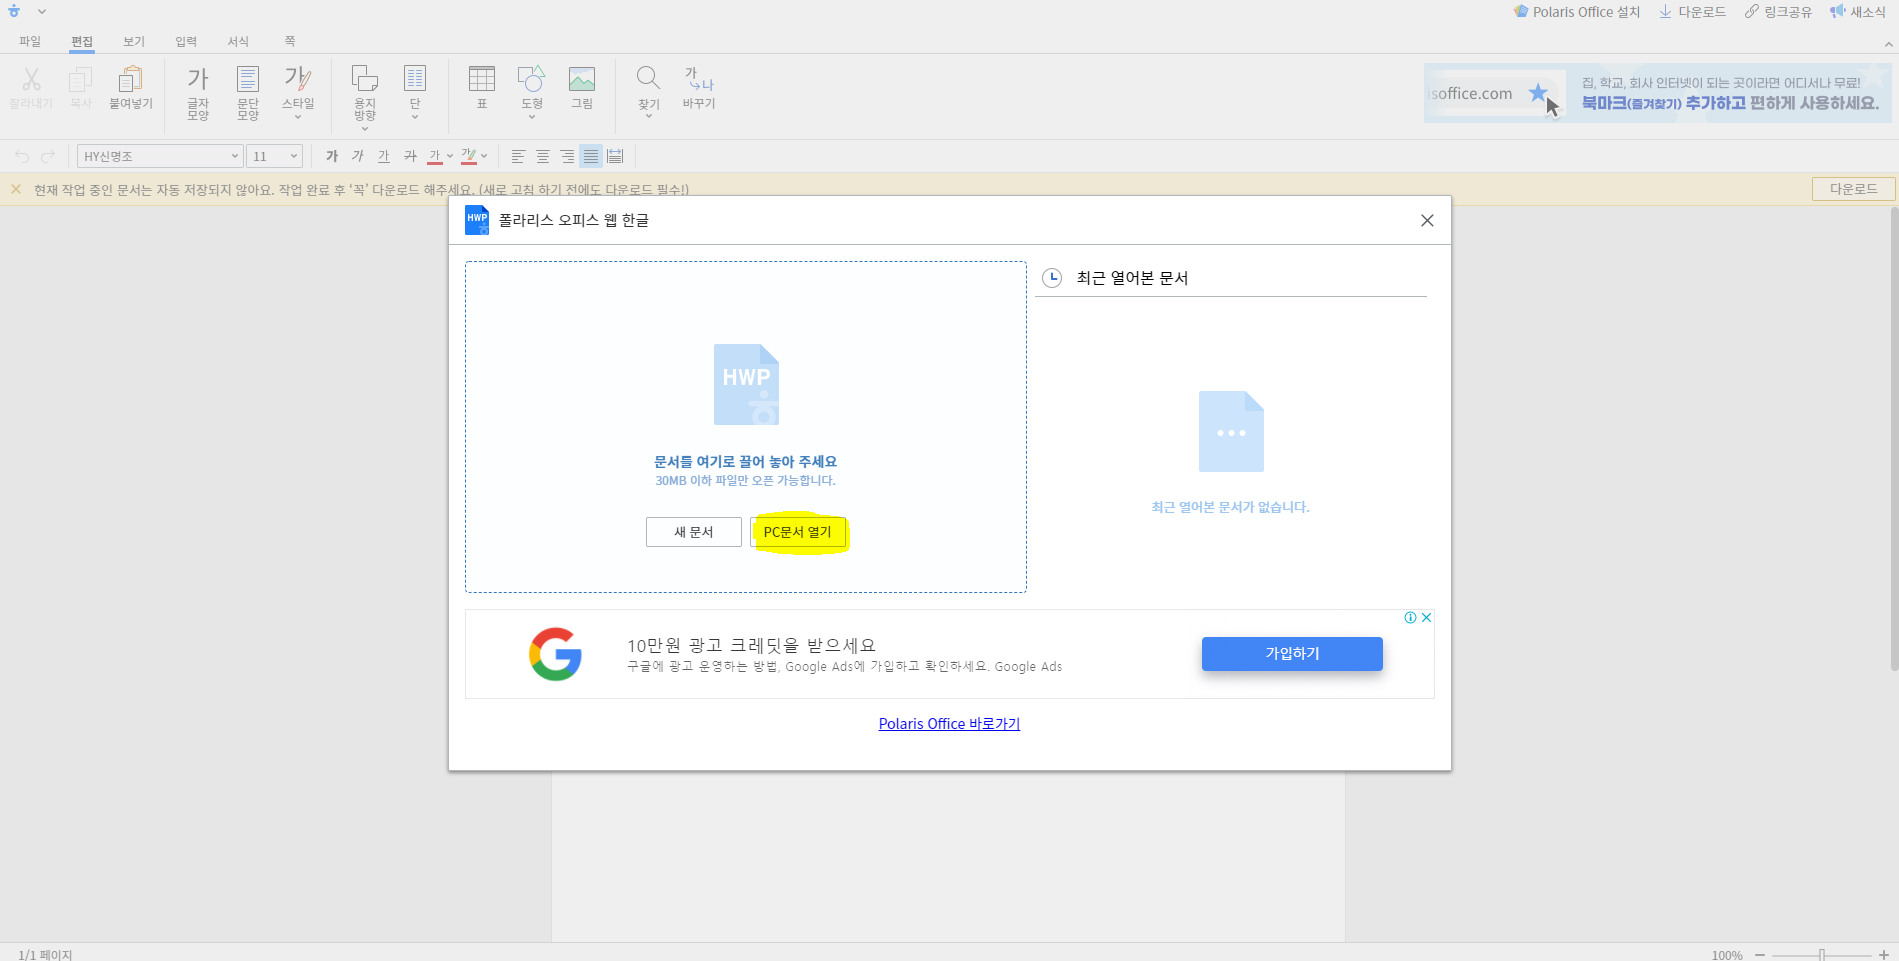The width and height of the screenshot is (1899, 961).
Task: Expand the 도형 shapes dropdown
Action: click(x=532, y=117)
